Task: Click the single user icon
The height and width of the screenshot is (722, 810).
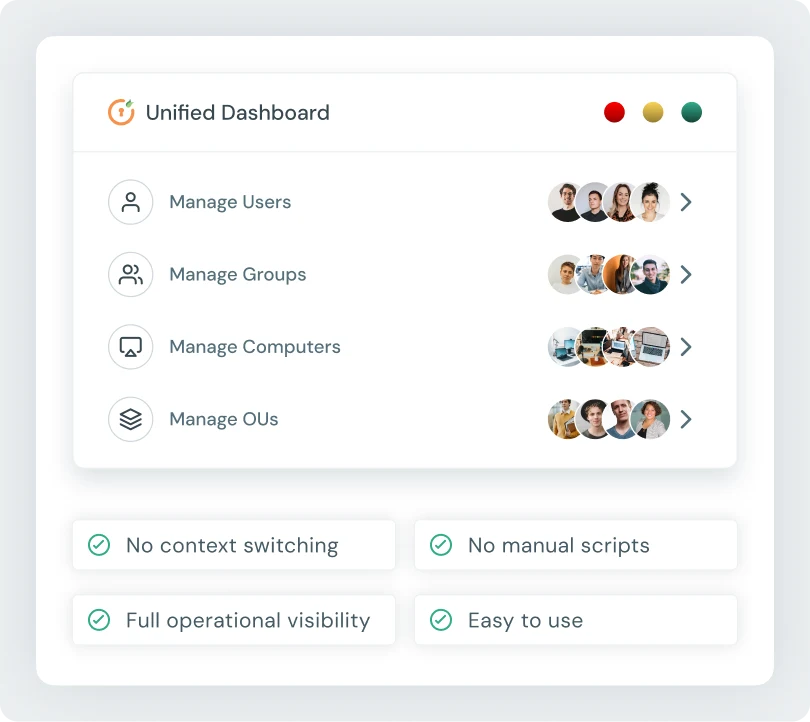Action: coord(131,202)
